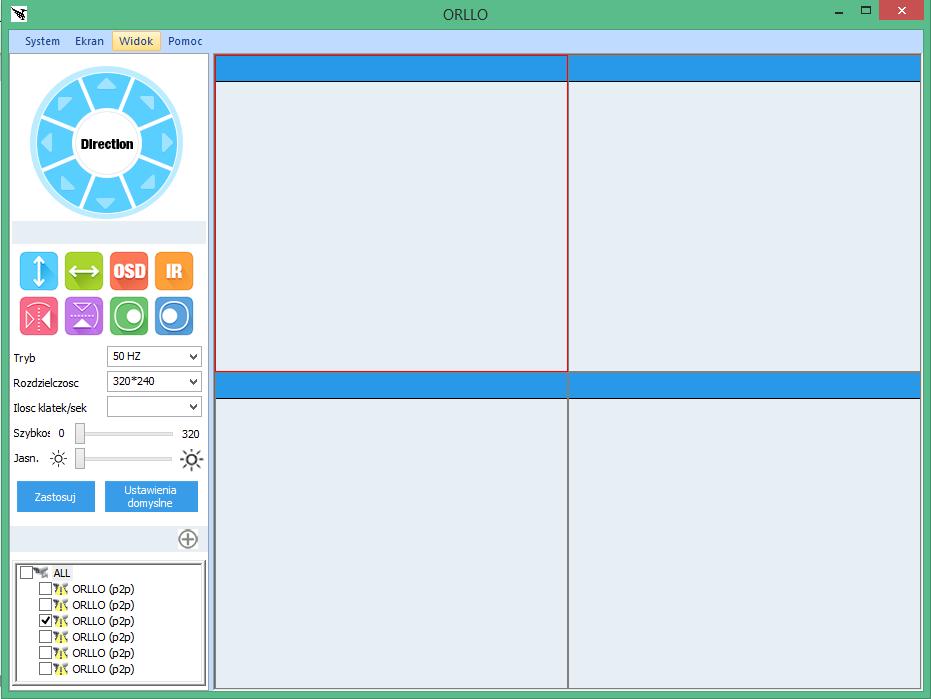Click the left arrow on Direction pad
The image size is (931, 699).
coord(47,143)
